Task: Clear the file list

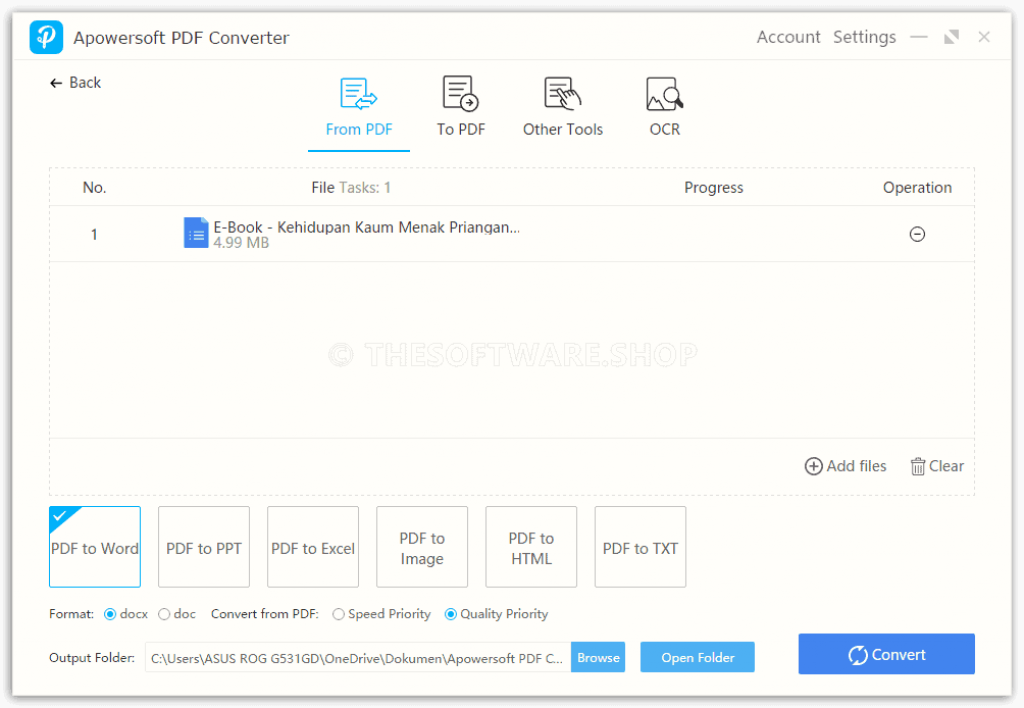Action: [x=937, y=466]
